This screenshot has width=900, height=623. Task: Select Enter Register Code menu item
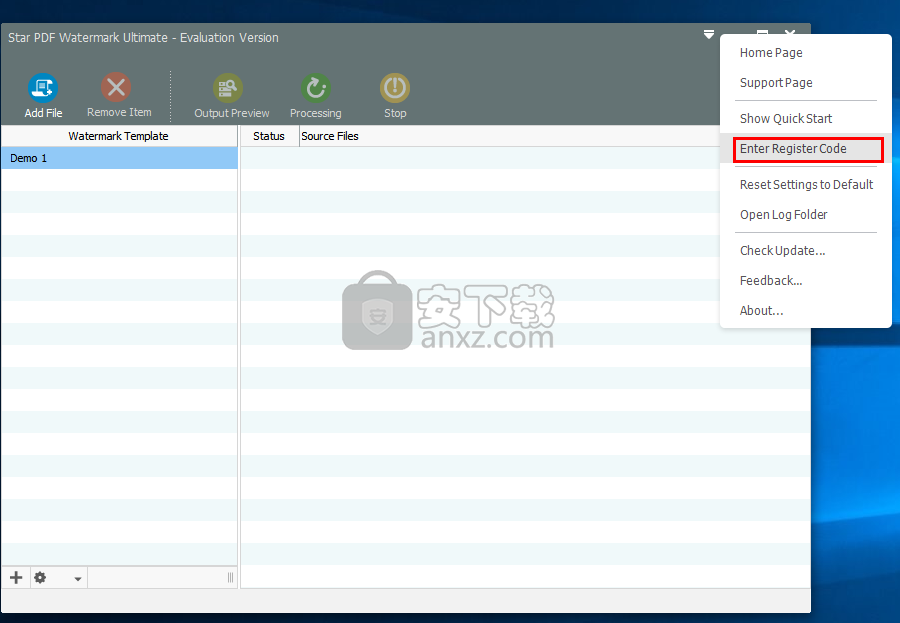806,149
